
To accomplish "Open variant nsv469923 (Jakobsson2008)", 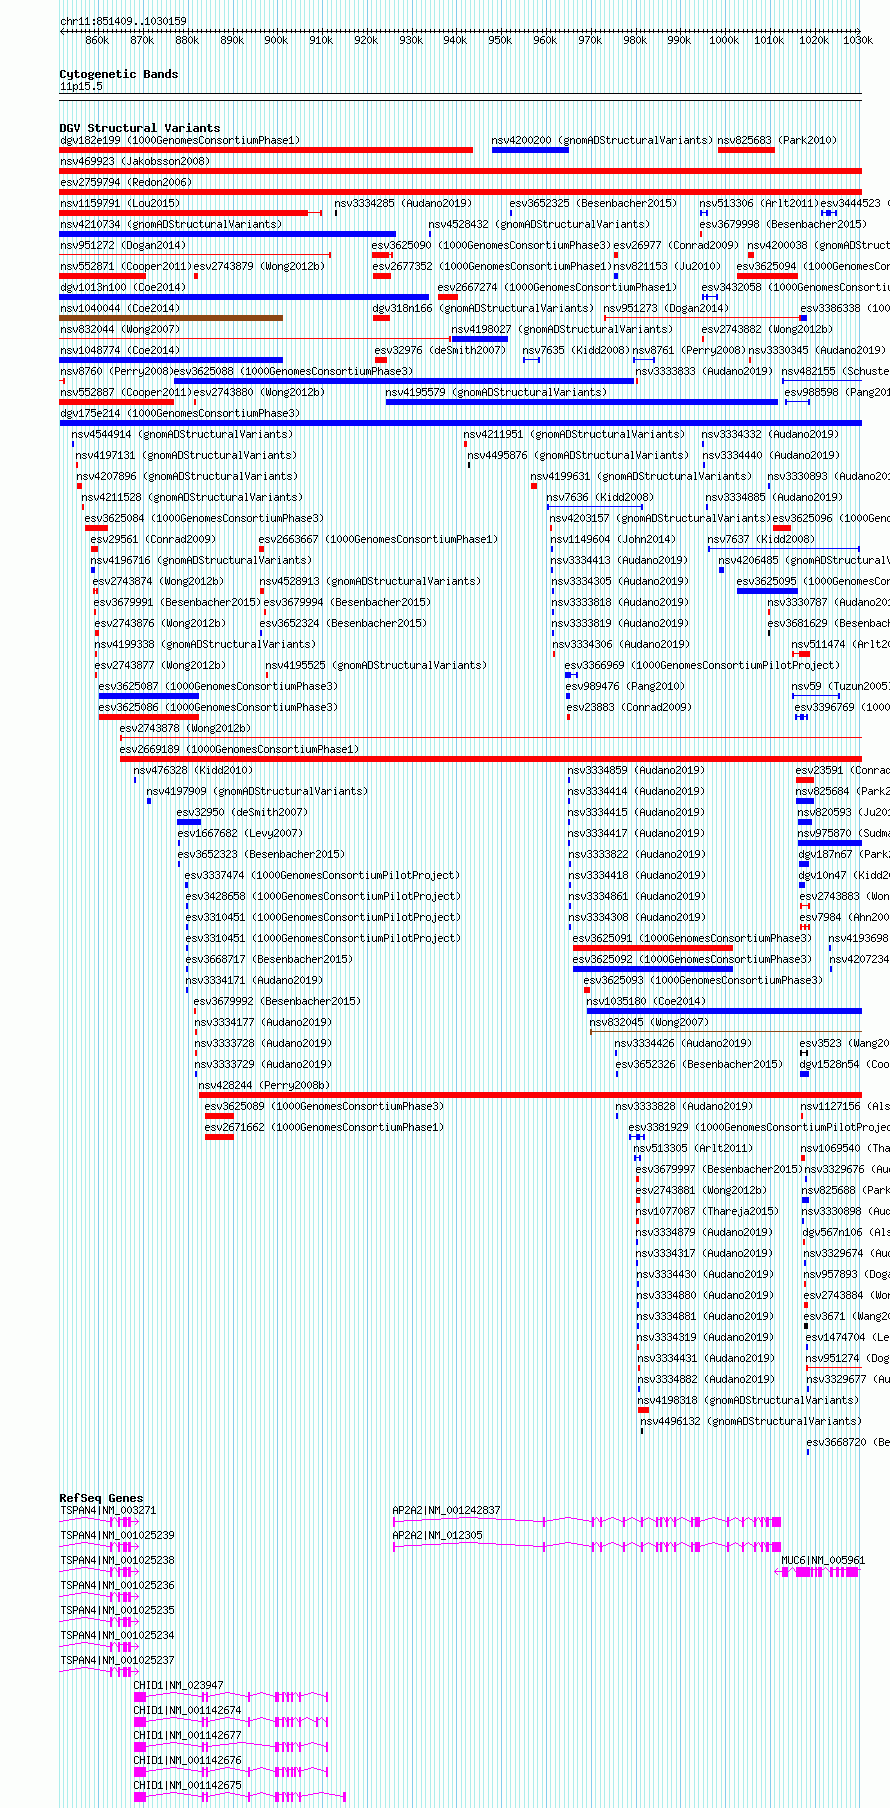I will coord(135,161).
